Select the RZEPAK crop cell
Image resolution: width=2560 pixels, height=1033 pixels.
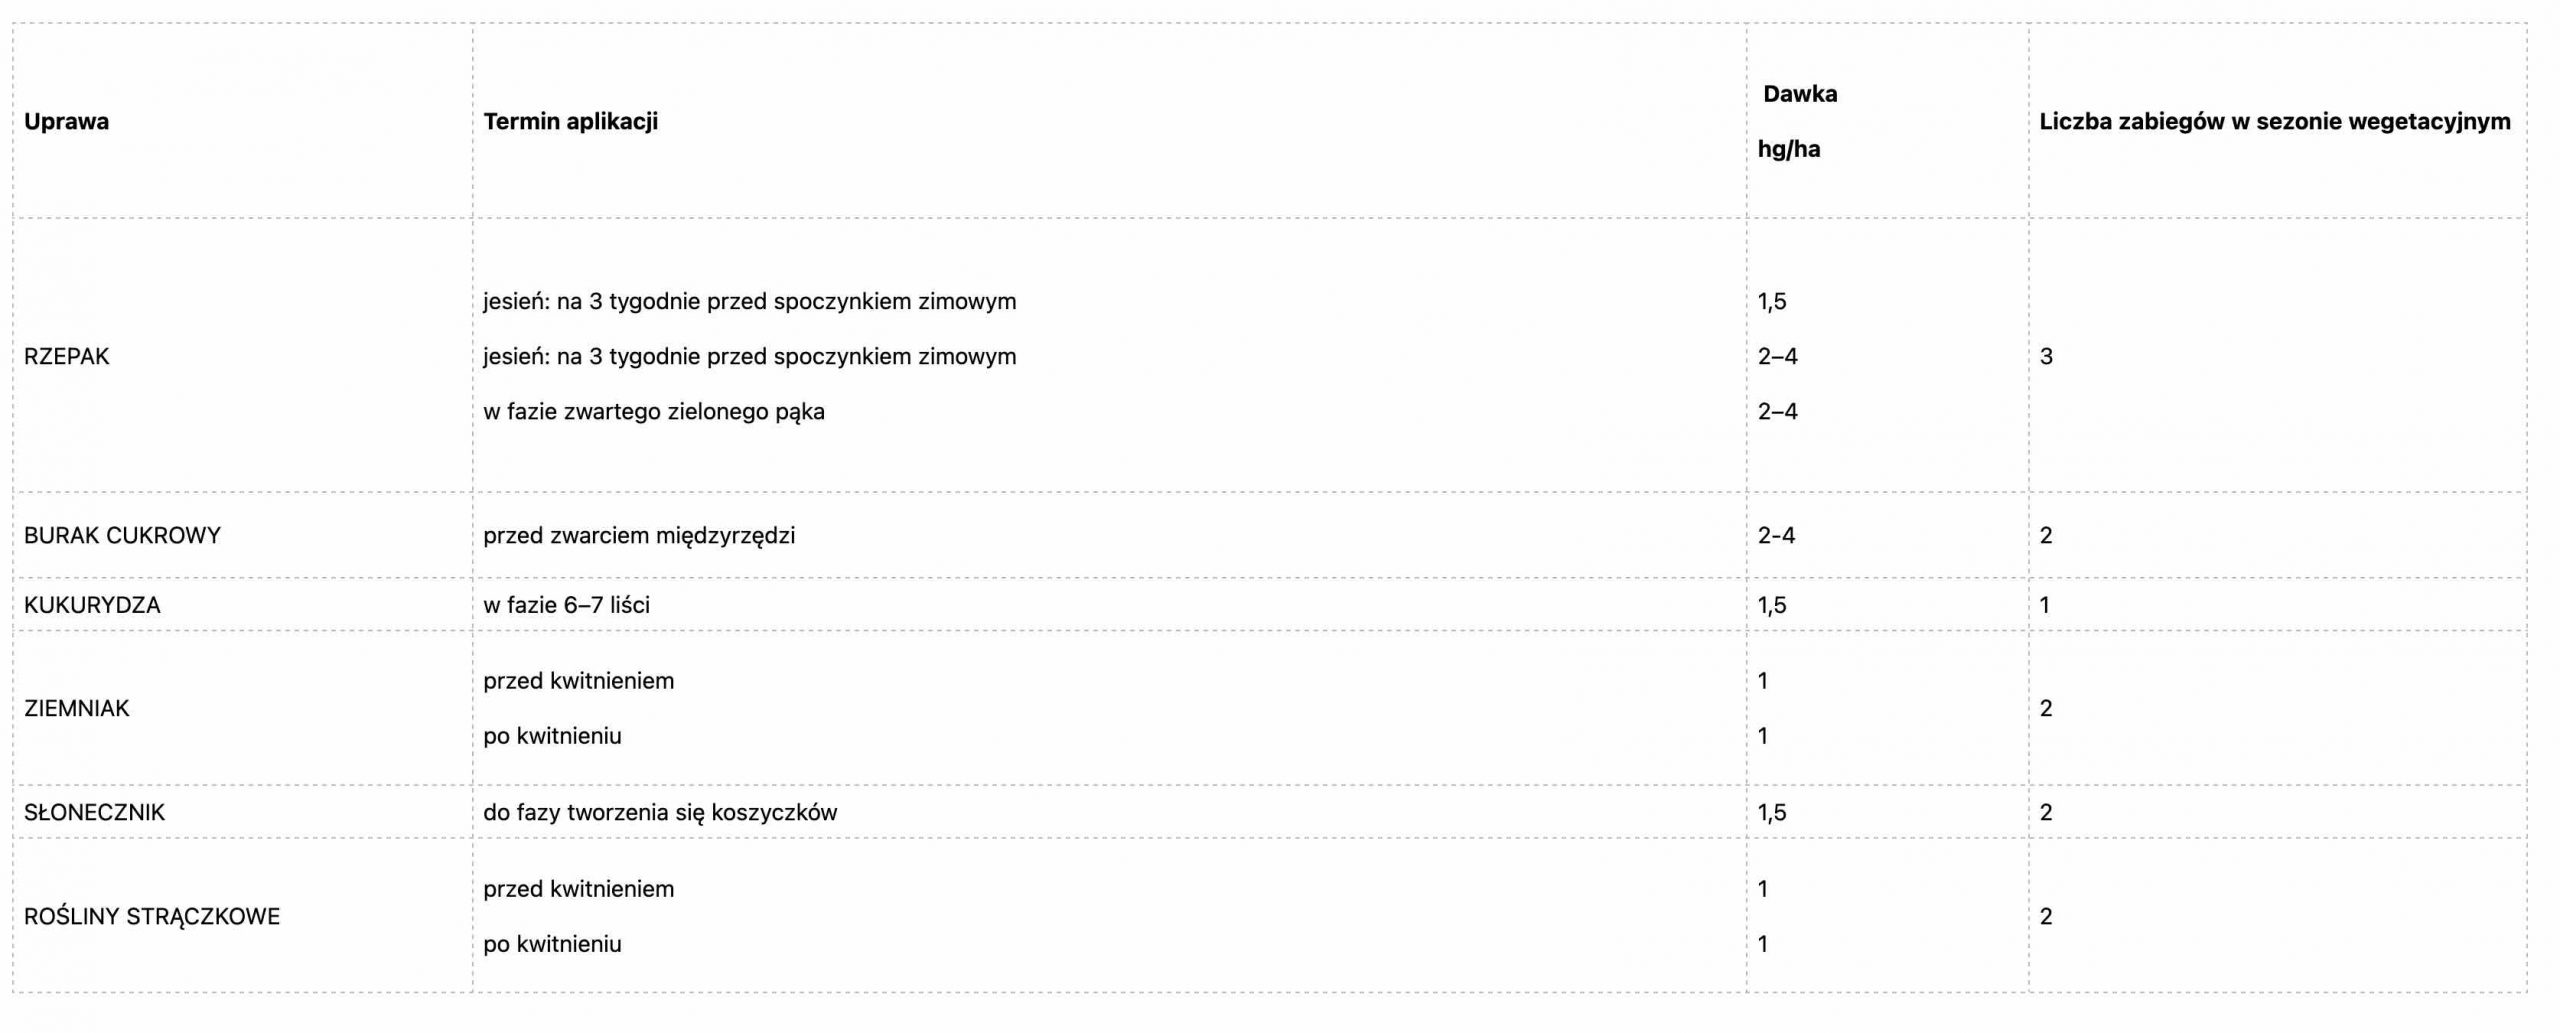[x=66, y=356]
